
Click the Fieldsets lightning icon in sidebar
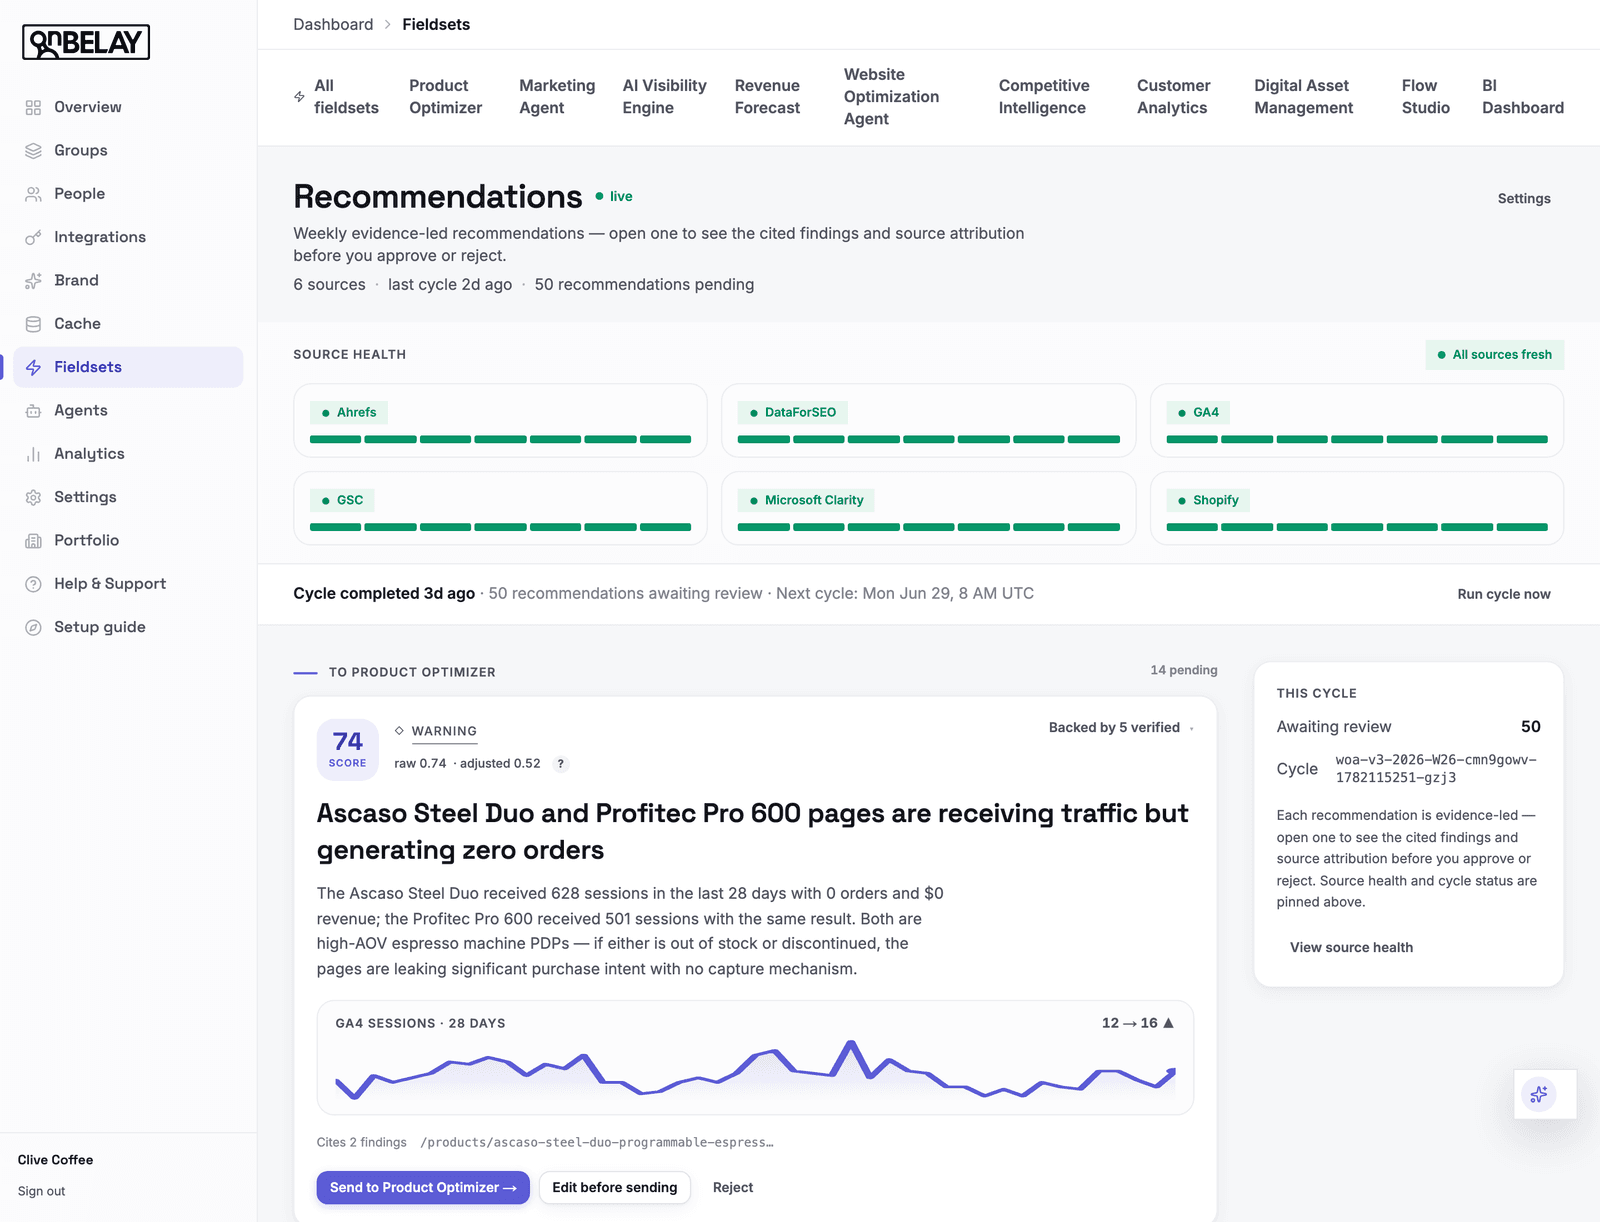[33, 367]
